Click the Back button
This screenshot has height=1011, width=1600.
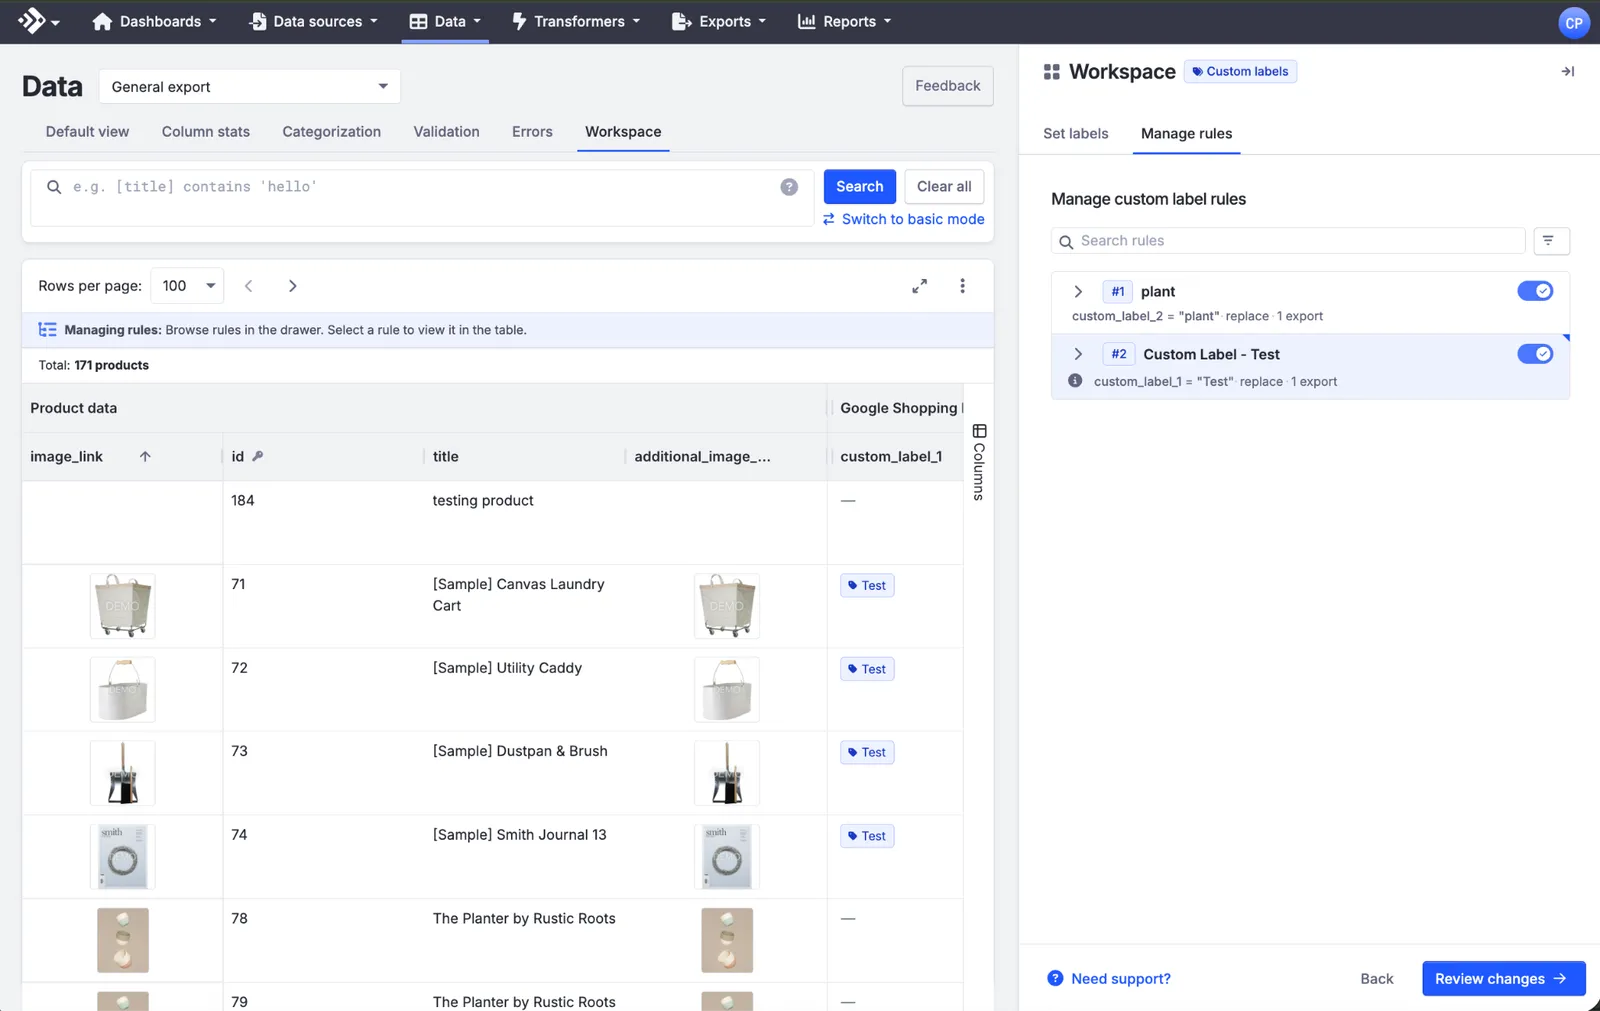point(1377,979)
